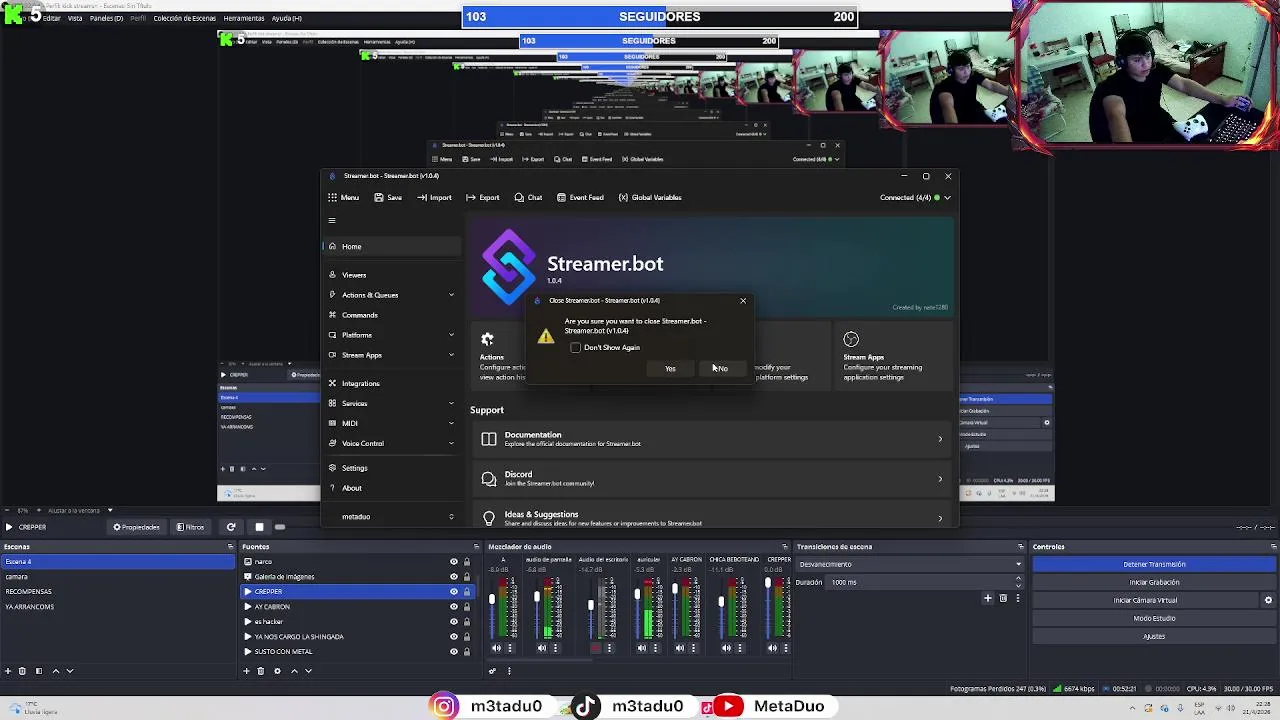This screenshot has height=720, width=1280.
Task: Remove selected source with trash icon
Action: pos(260,671)
